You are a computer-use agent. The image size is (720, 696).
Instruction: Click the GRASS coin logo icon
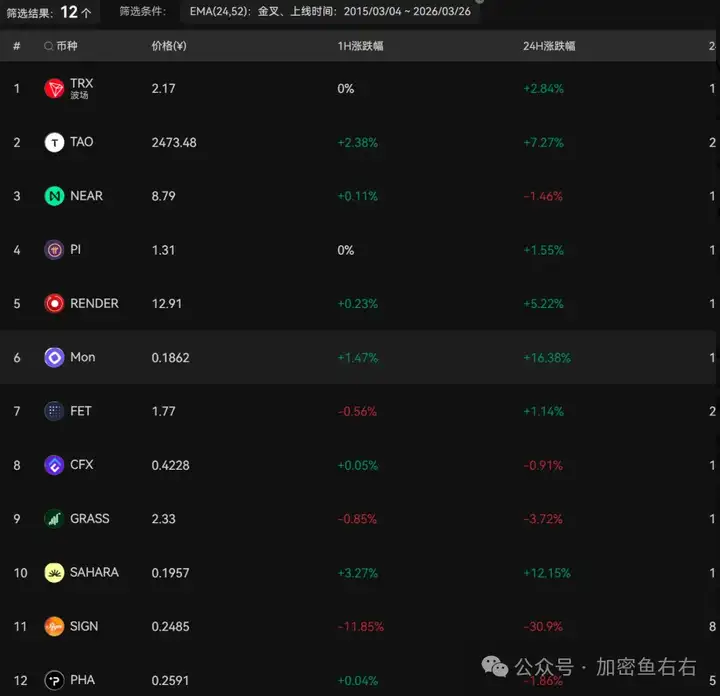tap(54, 519)
